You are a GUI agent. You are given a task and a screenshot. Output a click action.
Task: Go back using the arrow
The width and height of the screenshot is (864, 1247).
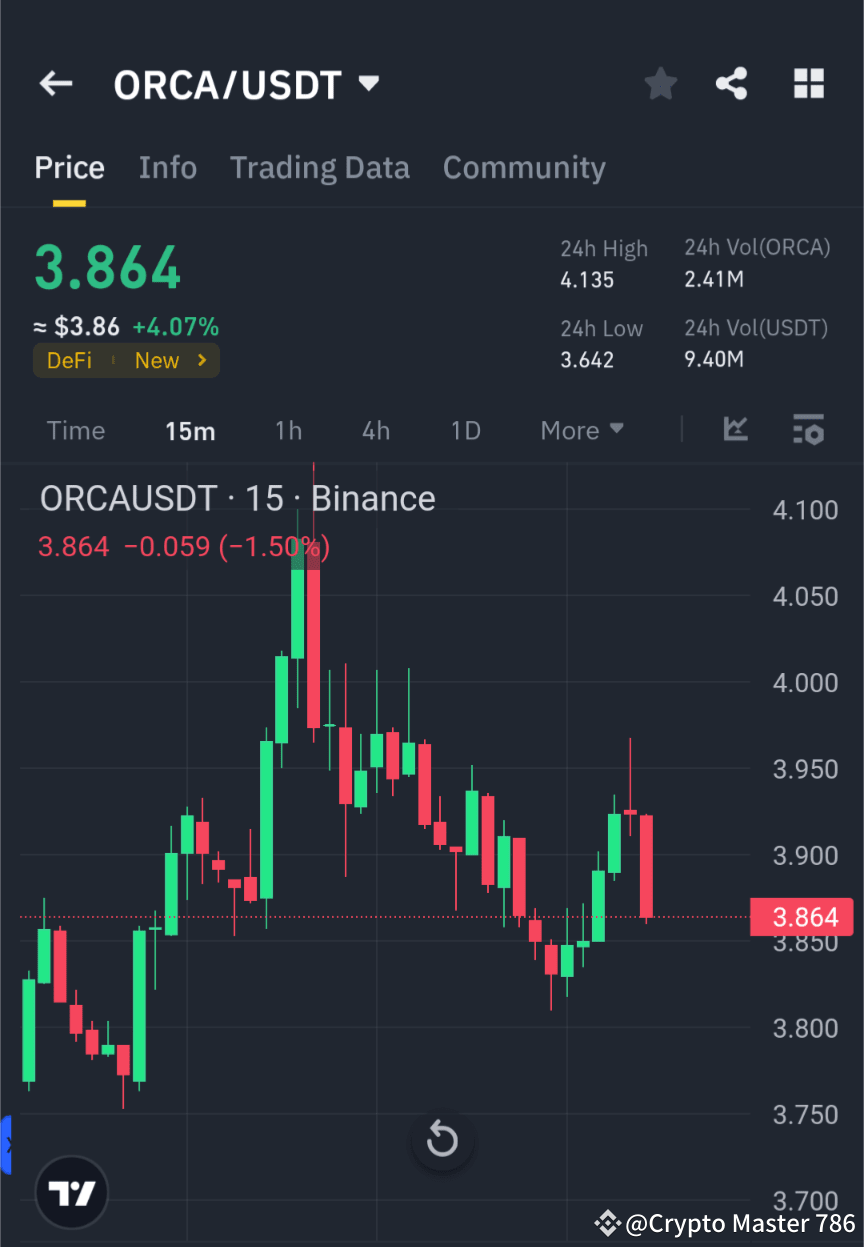point(55,84)
